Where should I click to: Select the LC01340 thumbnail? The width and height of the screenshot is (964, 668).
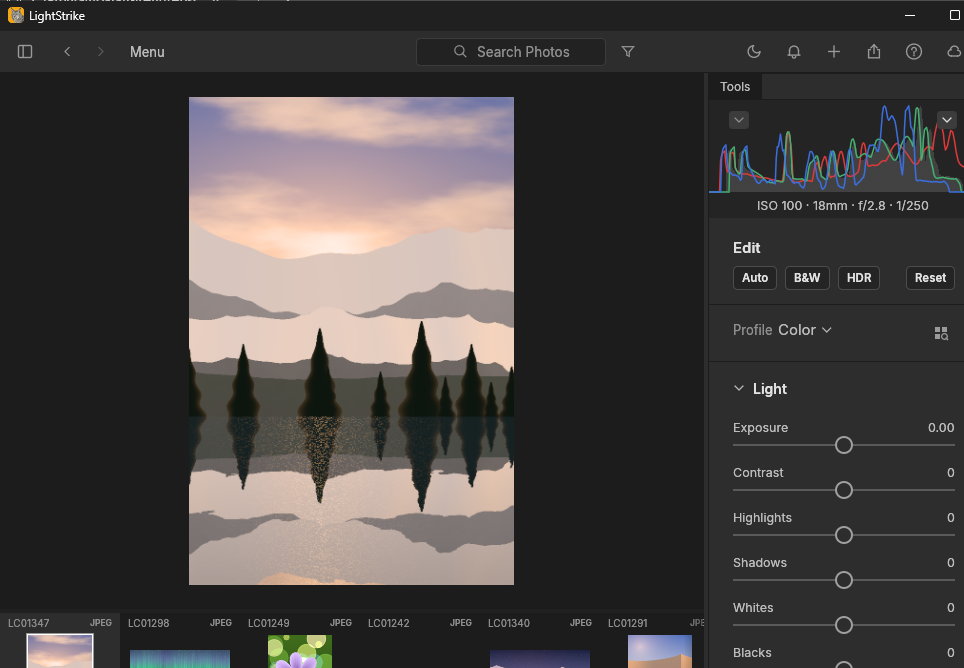[x=540, y=659]
